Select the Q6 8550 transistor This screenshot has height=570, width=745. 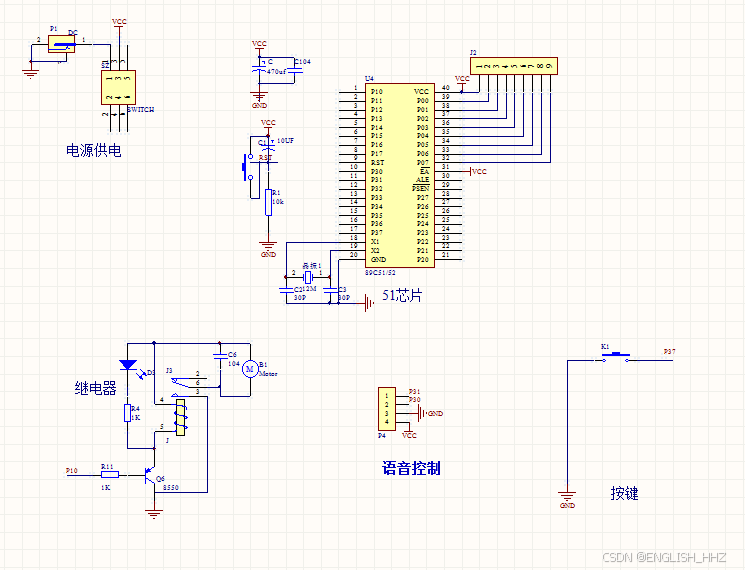(x=150, y=475)
